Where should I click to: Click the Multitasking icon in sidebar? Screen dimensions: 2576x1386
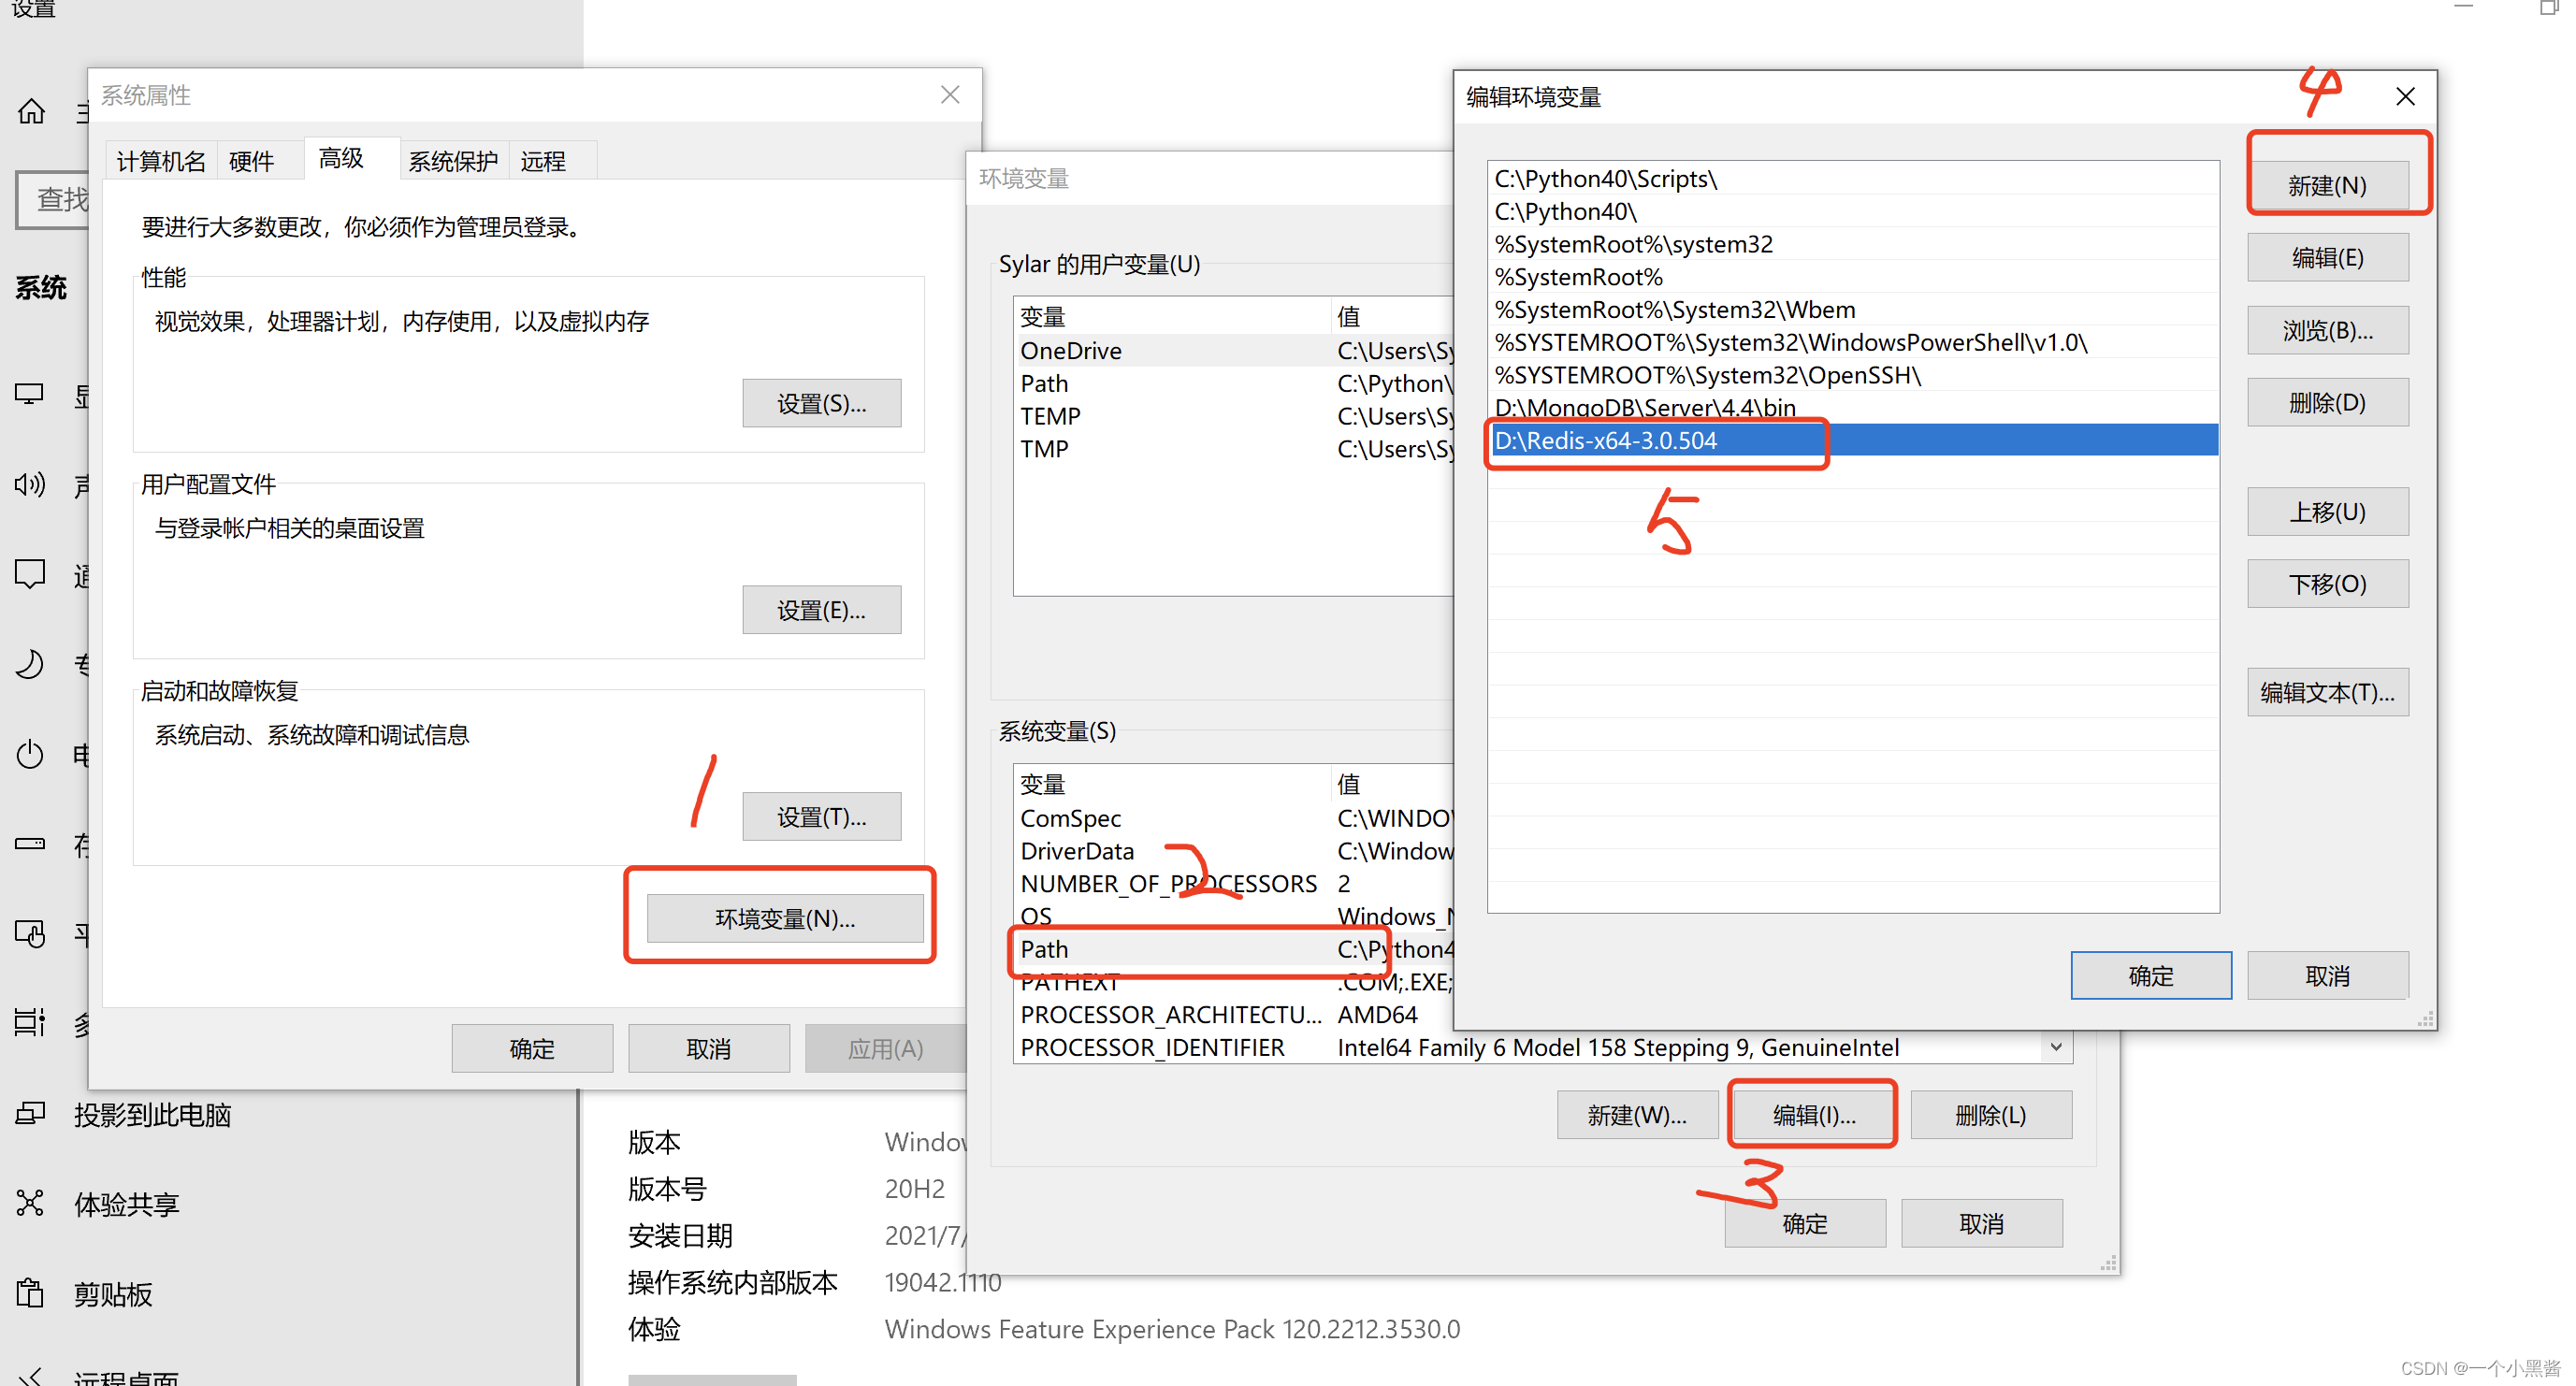(x=30, y=1022)
